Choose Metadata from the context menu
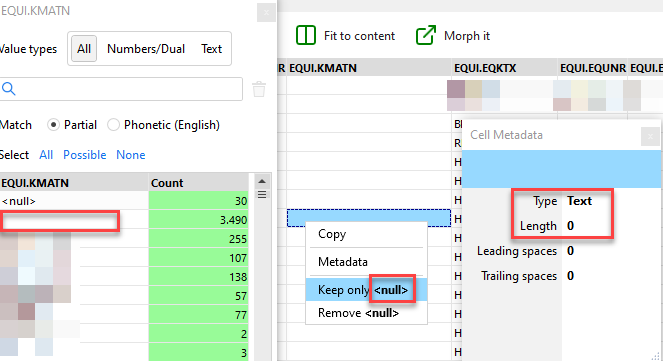Screen dimensions: 663x361 (x=366, y=262)
